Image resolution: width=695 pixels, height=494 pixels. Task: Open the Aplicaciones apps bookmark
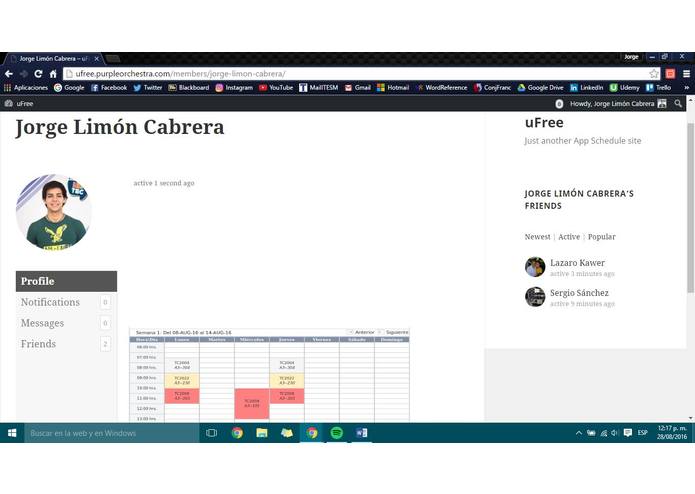click(x=26, y=88)
